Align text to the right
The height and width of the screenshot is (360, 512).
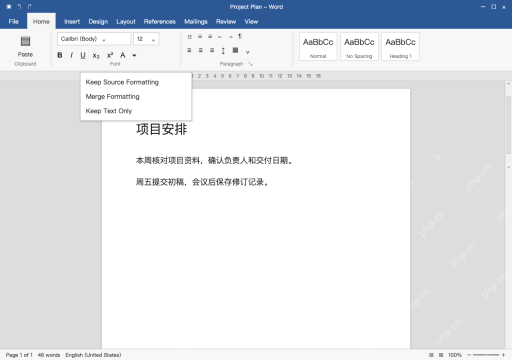[212, 50]
